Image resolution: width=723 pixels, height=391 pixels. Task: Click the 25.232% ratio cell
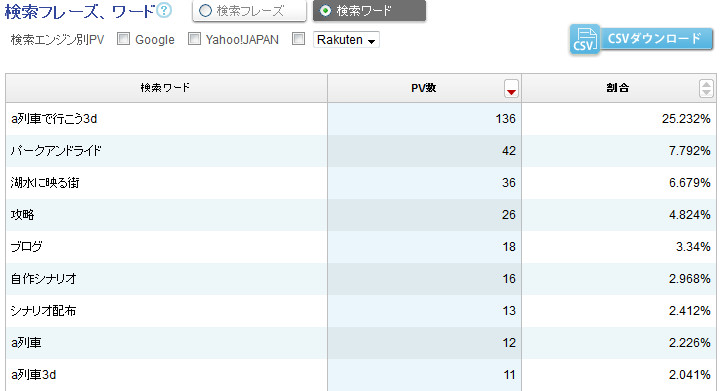point(619,119)
